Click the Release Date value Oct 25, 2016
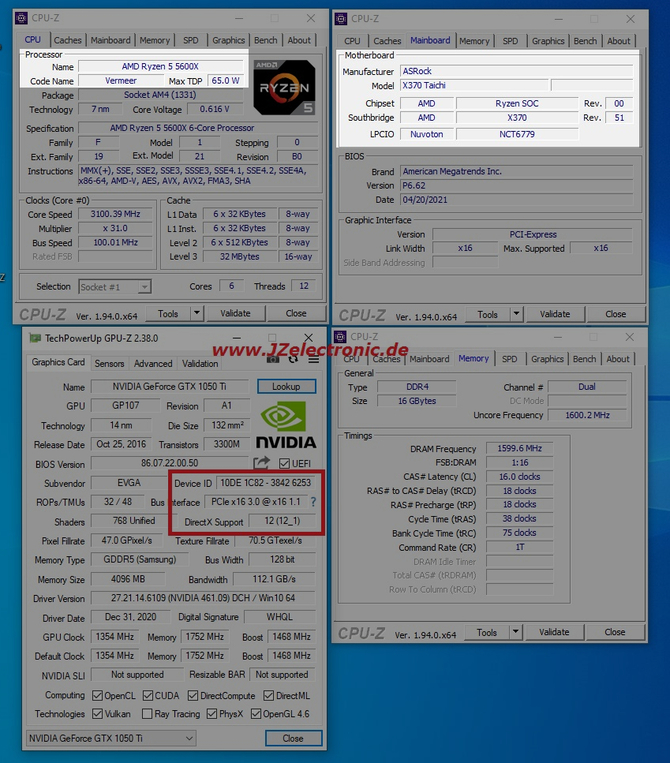Image resolution: width=670 pixels, height=763 pixels. click(x=121, y=444)
